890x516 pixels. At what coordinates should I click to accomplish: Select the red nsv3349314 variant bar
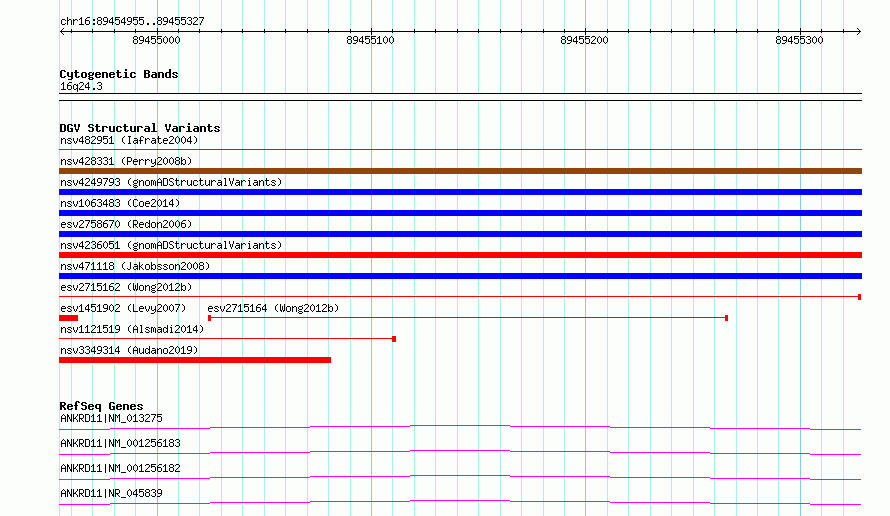click(195, 360)
